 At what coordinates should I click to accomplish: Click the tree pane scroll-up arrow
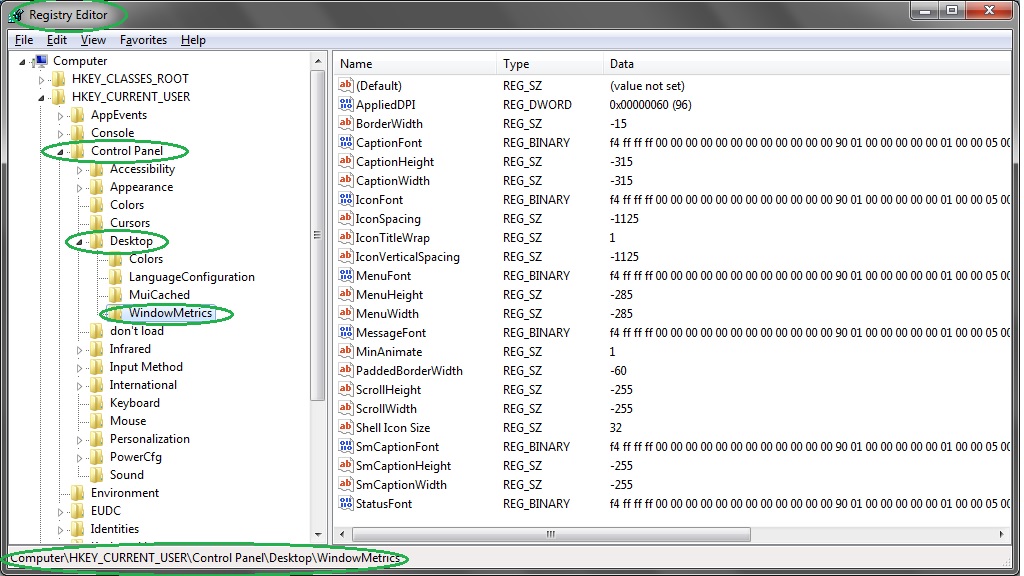click(318, 61)
